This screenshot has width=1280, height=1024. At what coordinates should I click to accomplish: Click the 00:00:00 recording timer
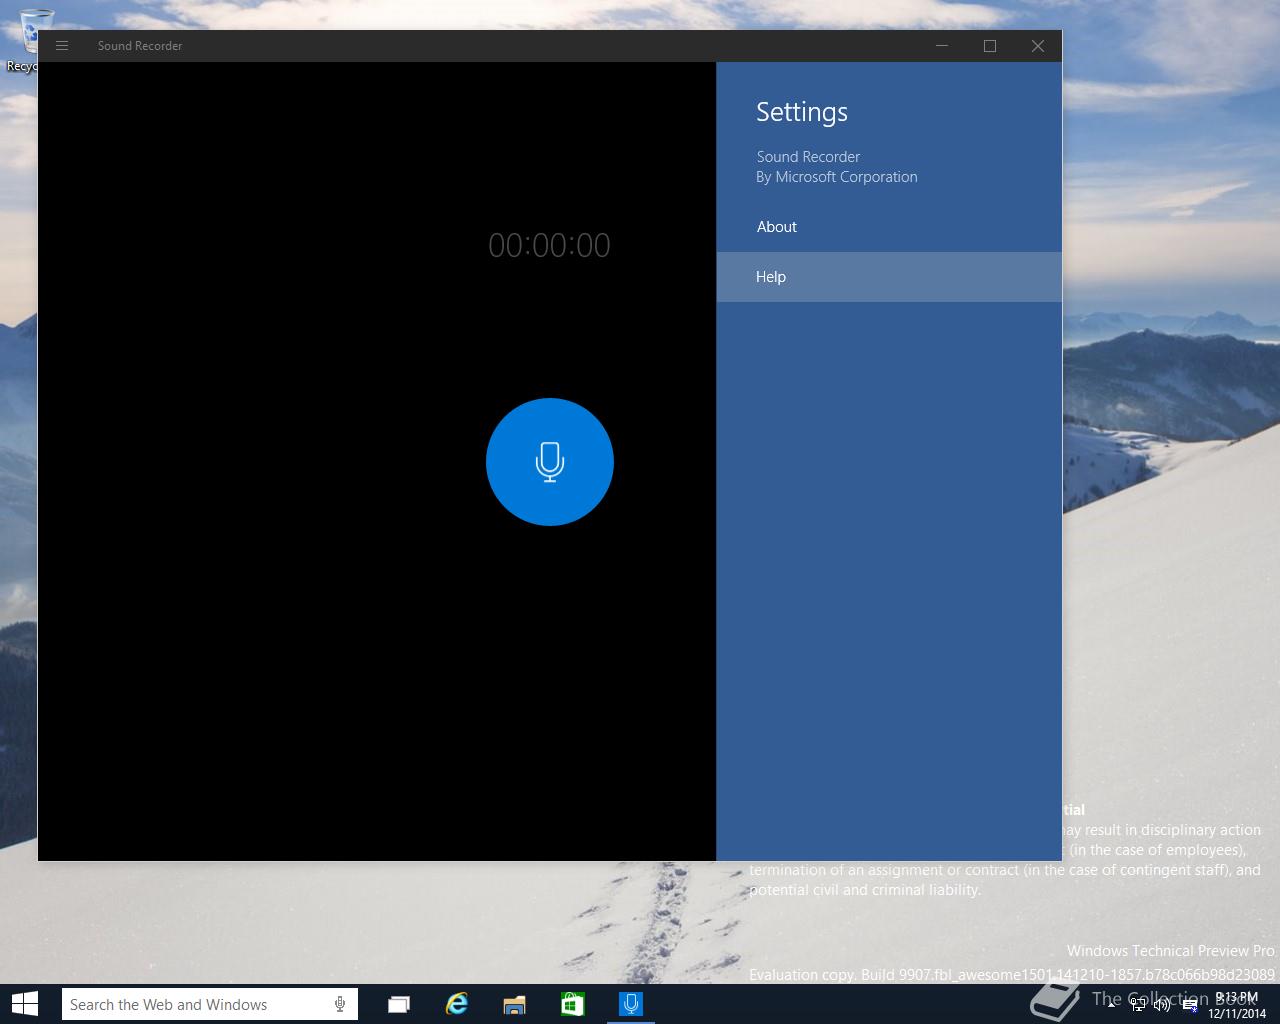(549, 245)
